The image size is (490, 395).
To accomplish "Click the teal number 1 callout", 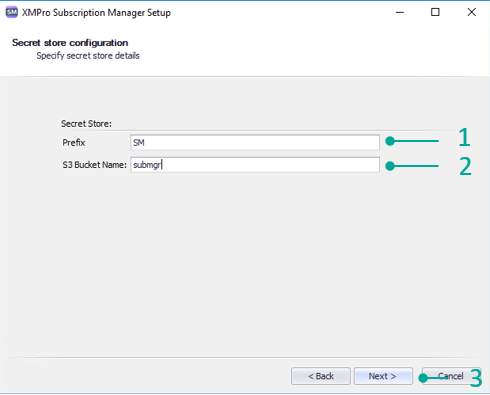I will pyautogui.click(x=464, y=137).
